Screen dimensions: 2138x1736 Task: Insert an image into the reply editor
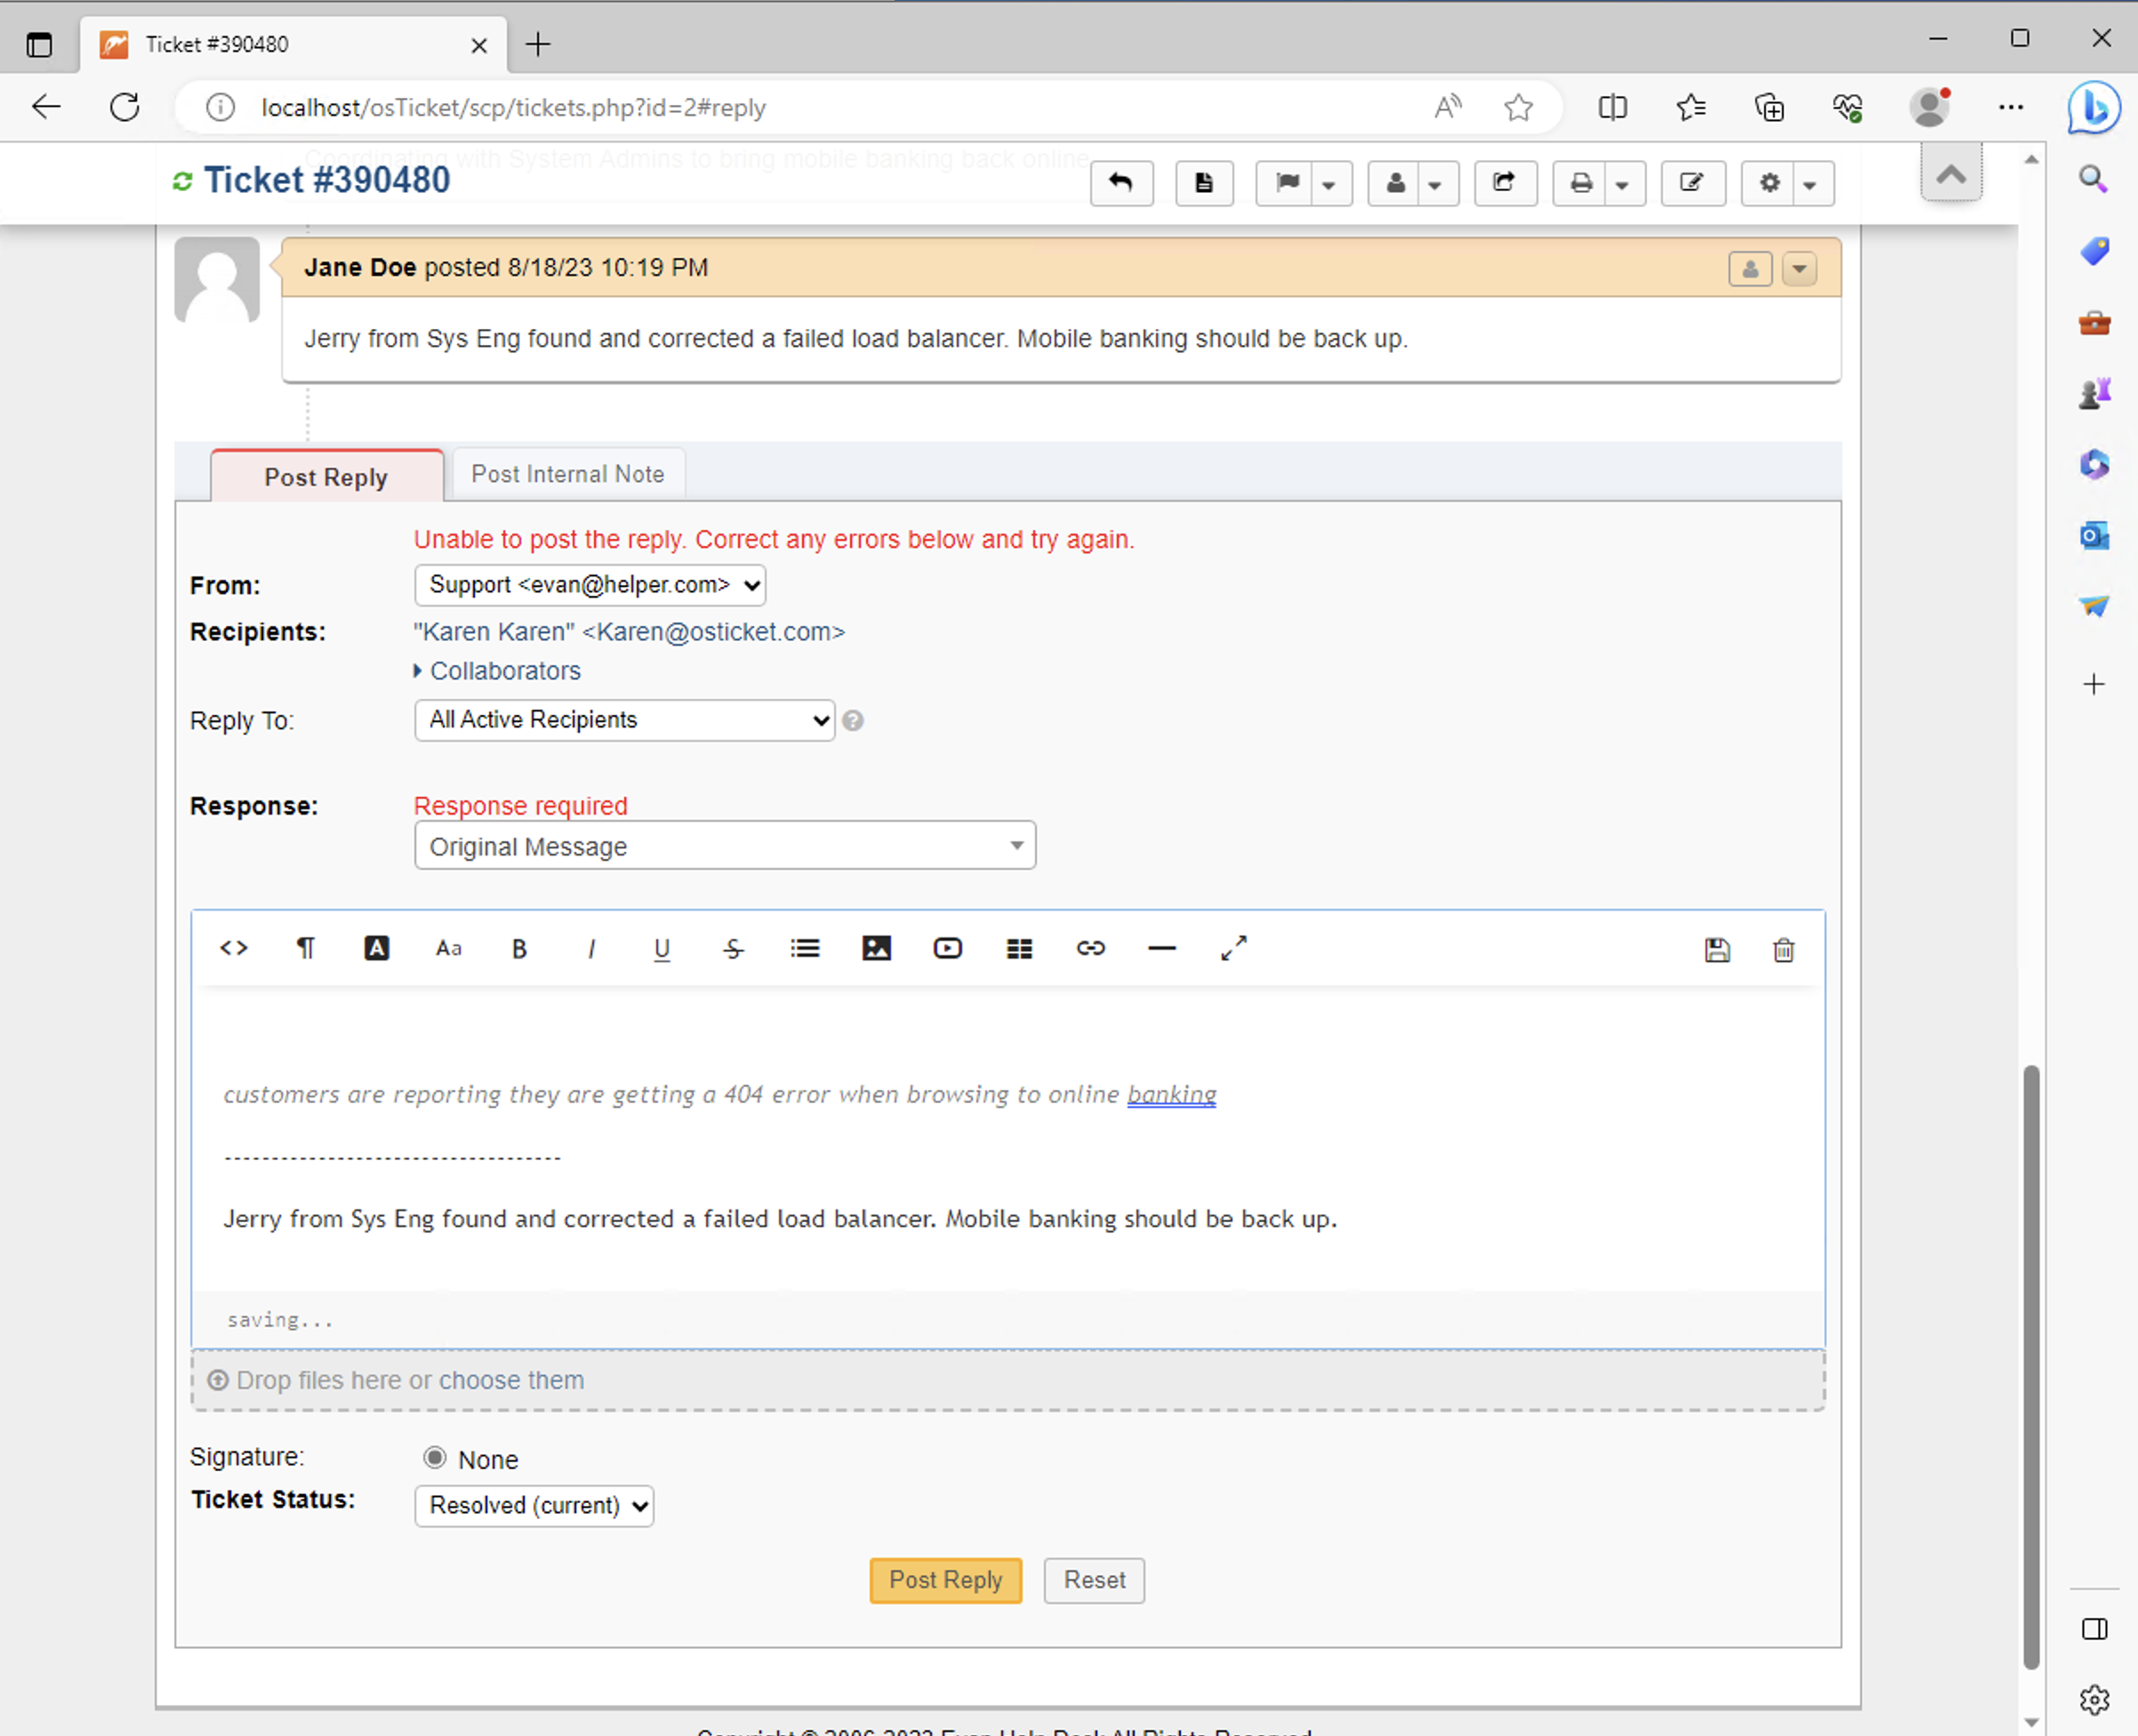point(876,948)
